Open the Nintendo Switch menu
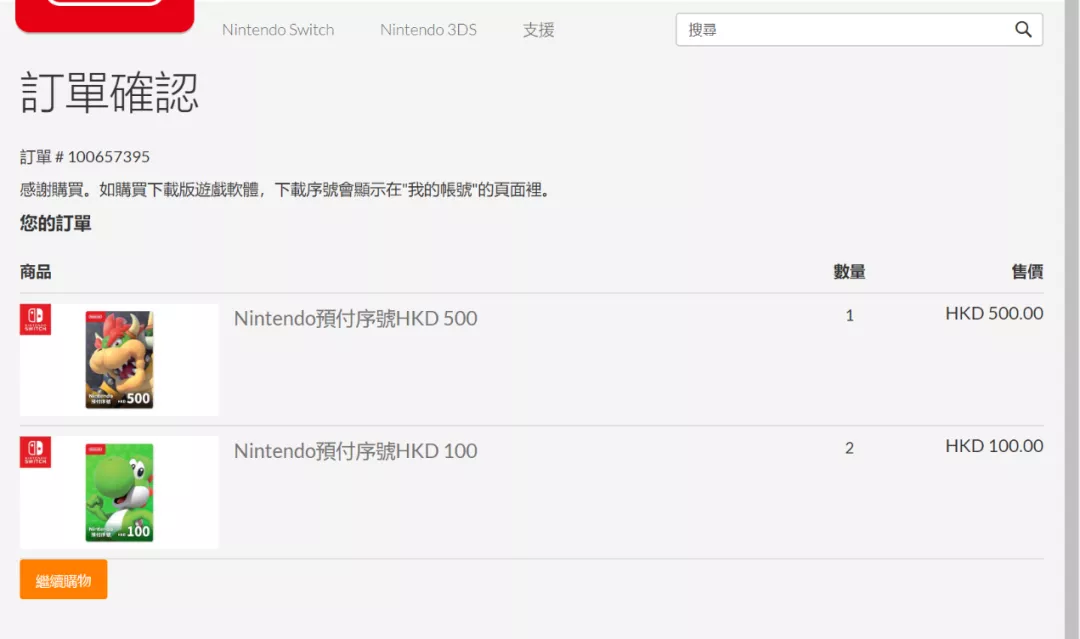 (x=278, y=30)
